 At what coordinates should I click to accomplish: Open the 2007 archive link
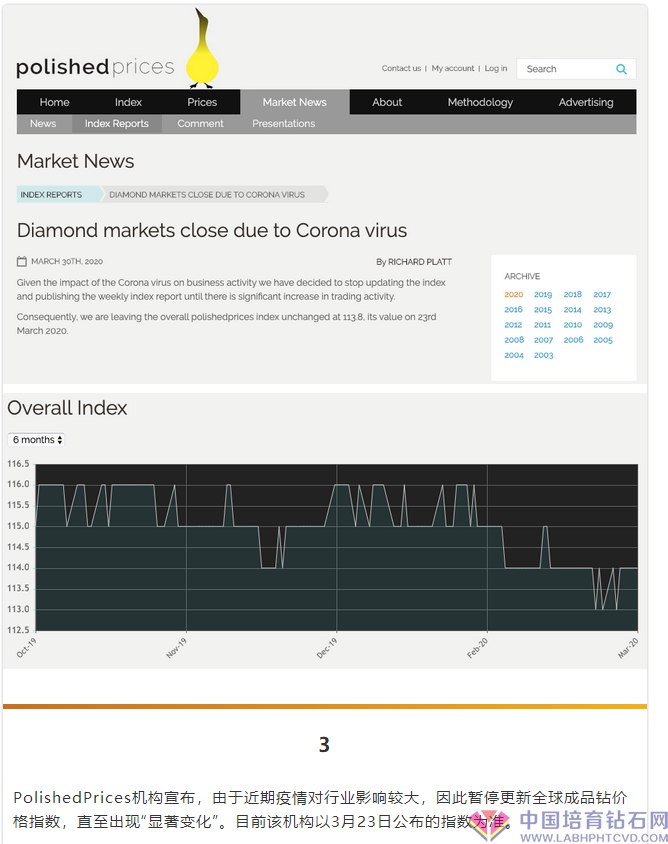pos(544,340)
